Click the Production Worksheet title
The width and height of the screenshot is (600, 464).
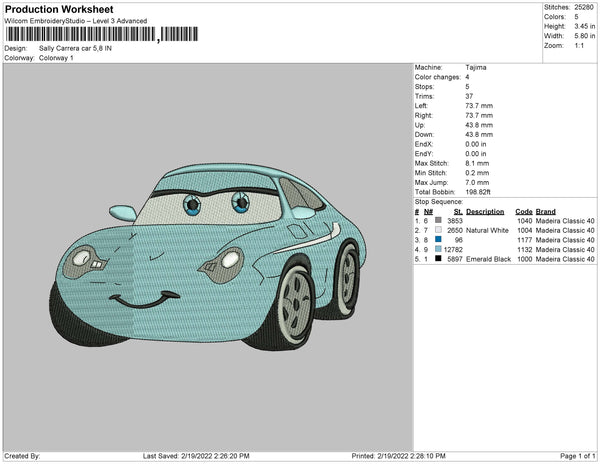click(x=59, y=9)
